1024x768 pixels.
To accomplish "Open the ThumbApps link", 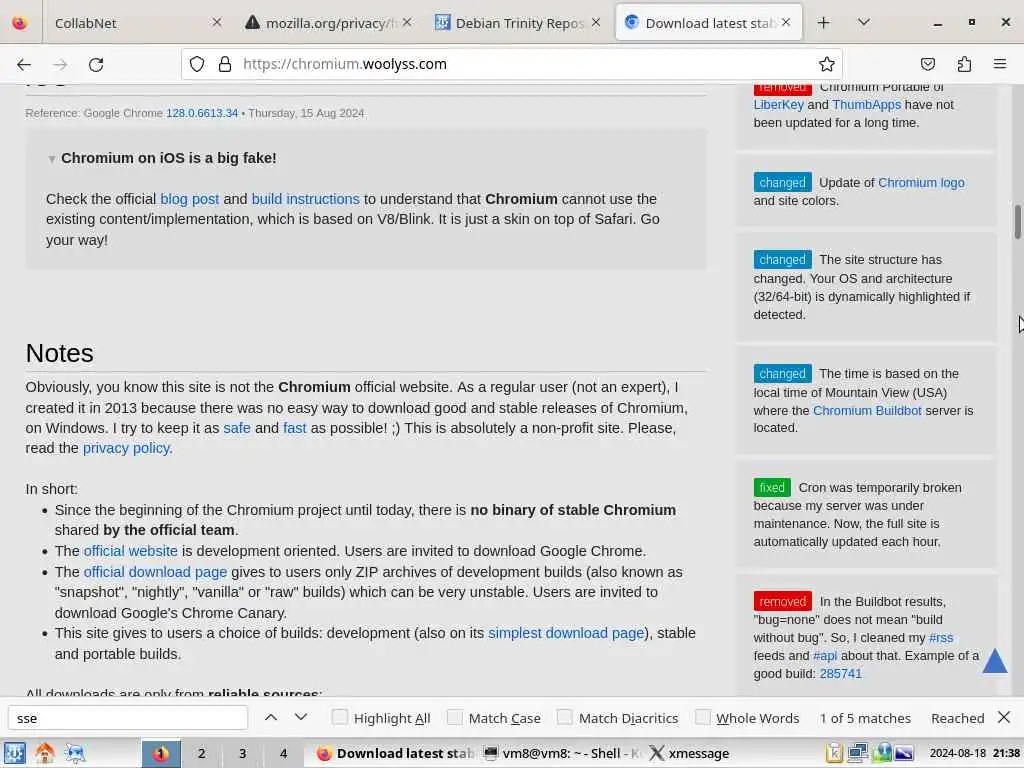I will (867, 104).
